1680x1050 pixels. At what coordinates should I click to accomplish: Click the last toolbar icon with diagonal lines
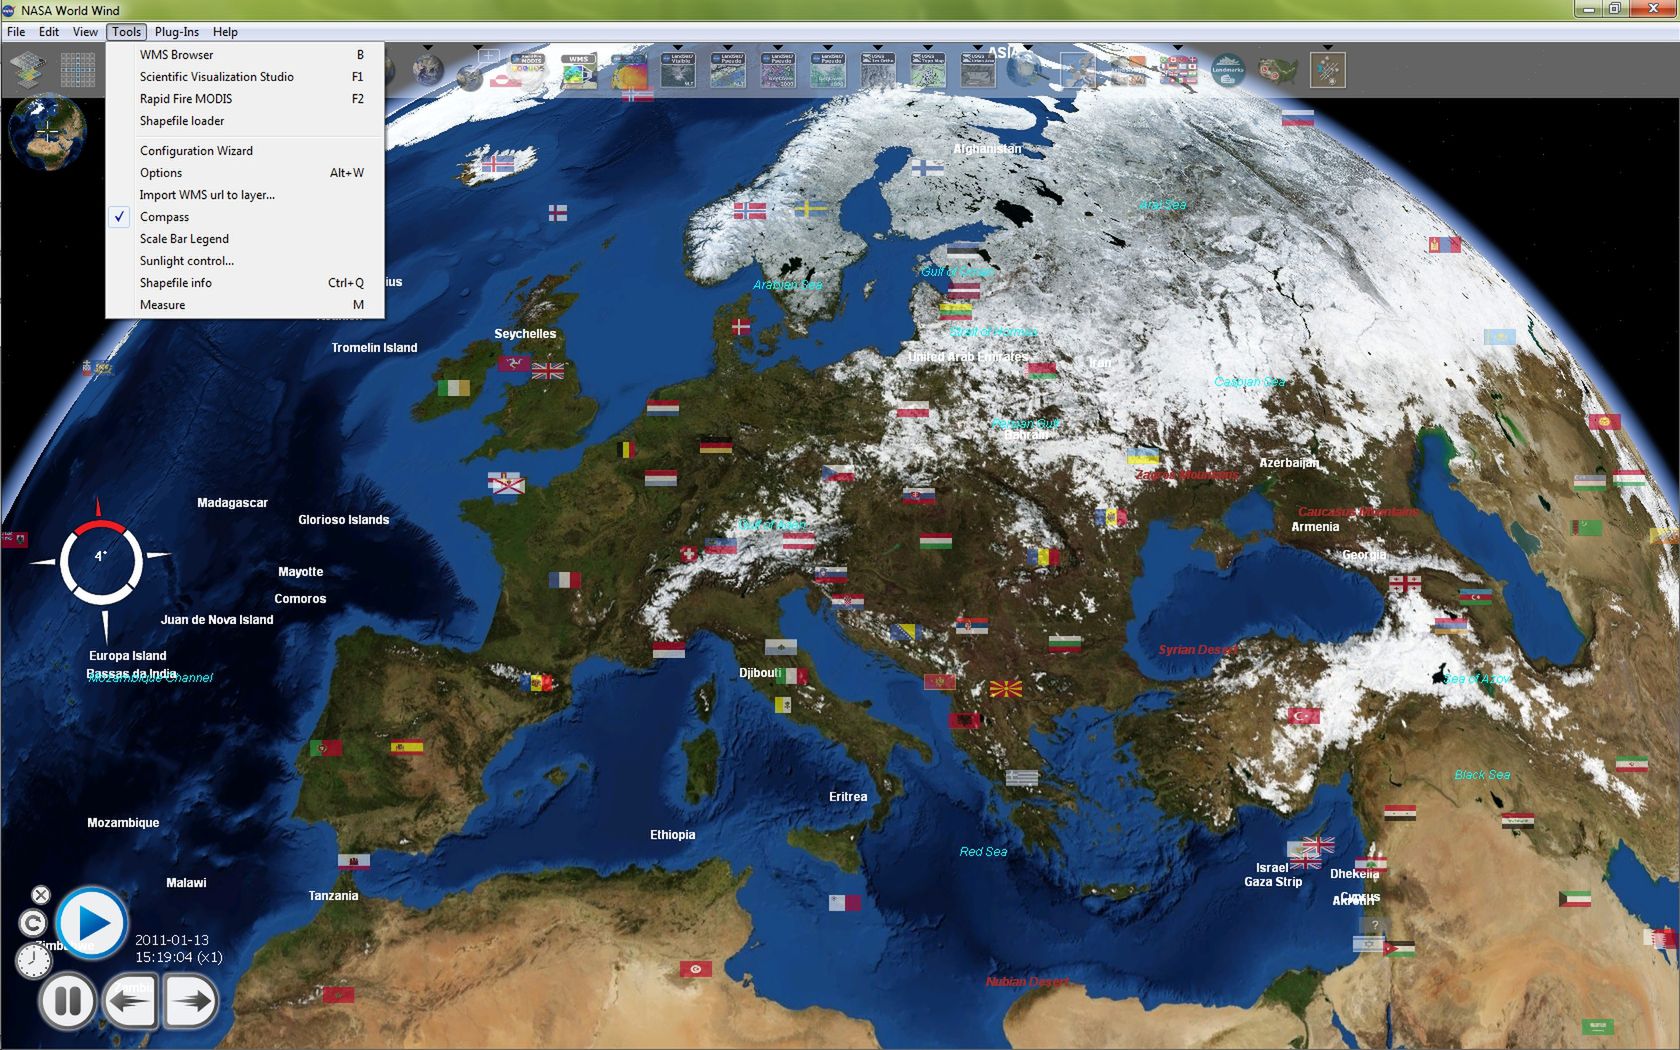click(x=1328, y=70)
